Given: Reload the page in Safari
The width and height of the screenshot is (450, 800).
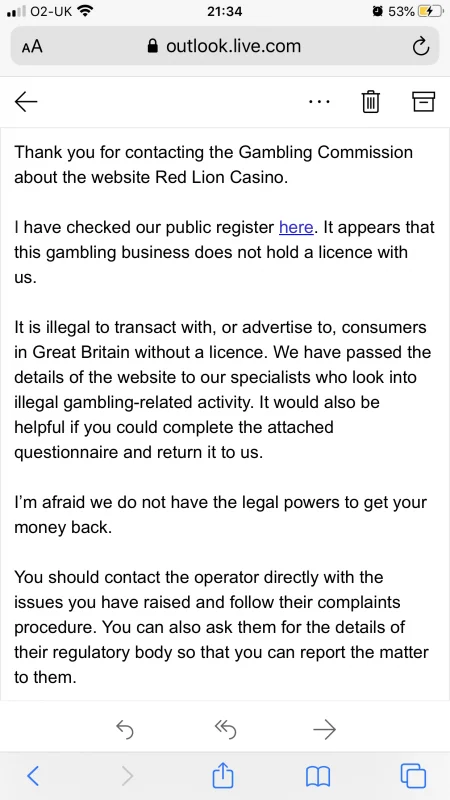Looking at the screenshot, I should (420, 47).
